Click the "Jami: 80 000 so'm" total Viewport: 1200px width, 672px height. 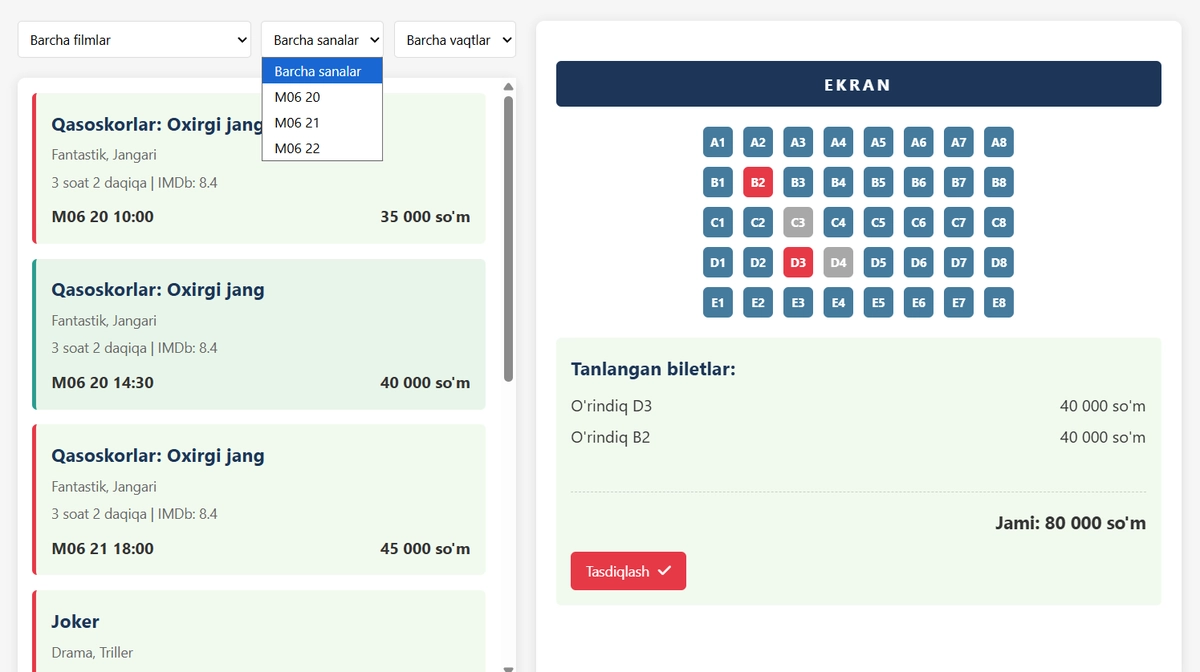coord(1070,523)
